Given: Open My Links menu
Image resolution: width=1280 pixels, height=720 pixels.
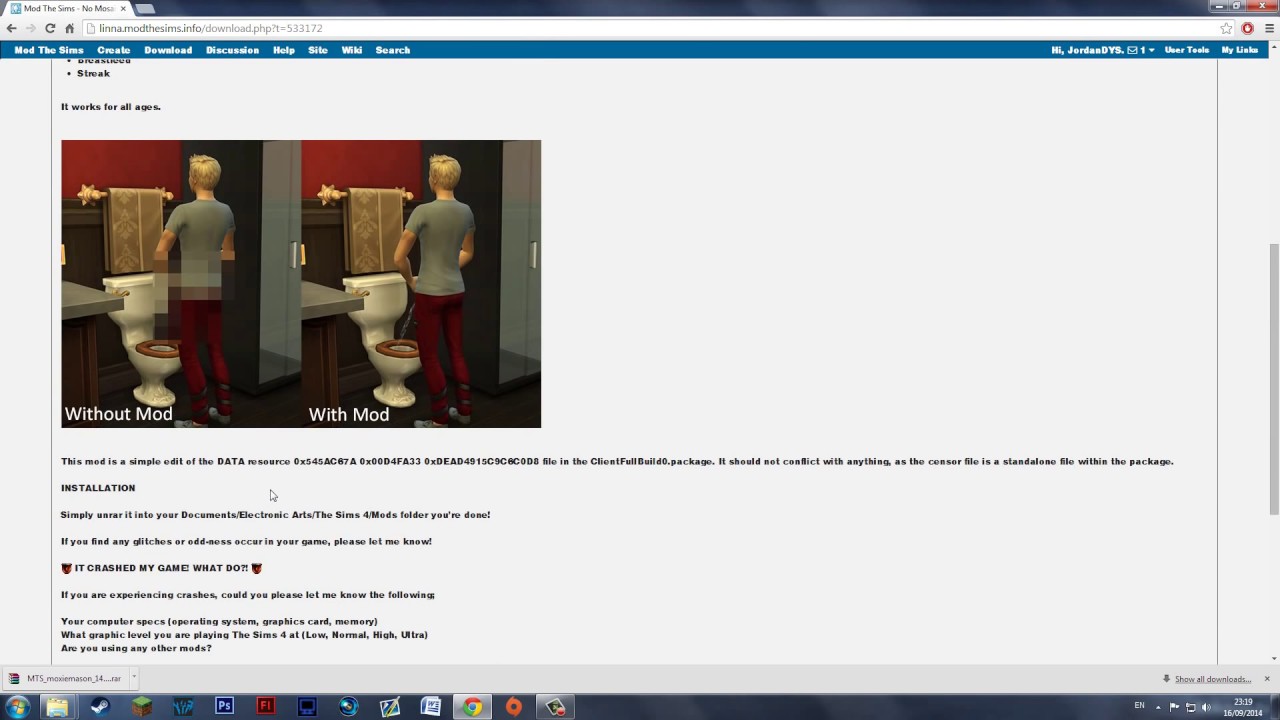Looking at the screenshot, I should [1240, 50].
